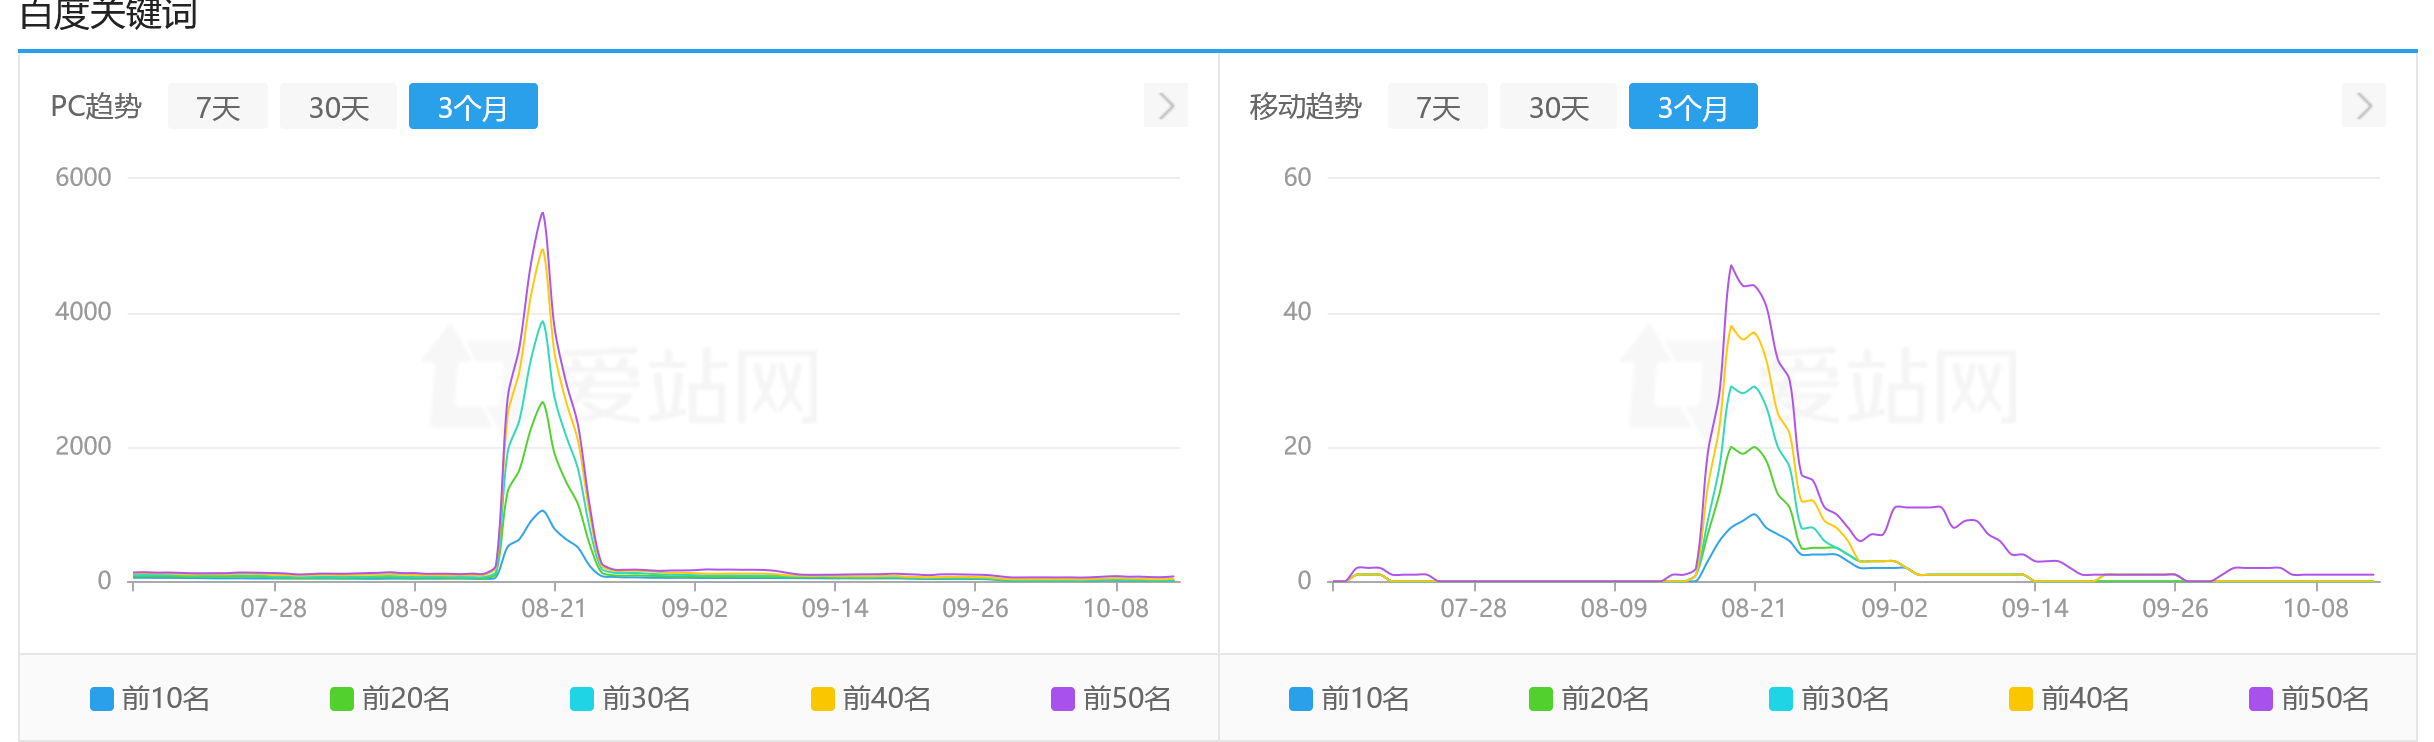Toggle the 前40名 series in the mobile chart legend
Image resolution: width=2434 pixels, height=742 pixels.
click(x=2069, y=698)
